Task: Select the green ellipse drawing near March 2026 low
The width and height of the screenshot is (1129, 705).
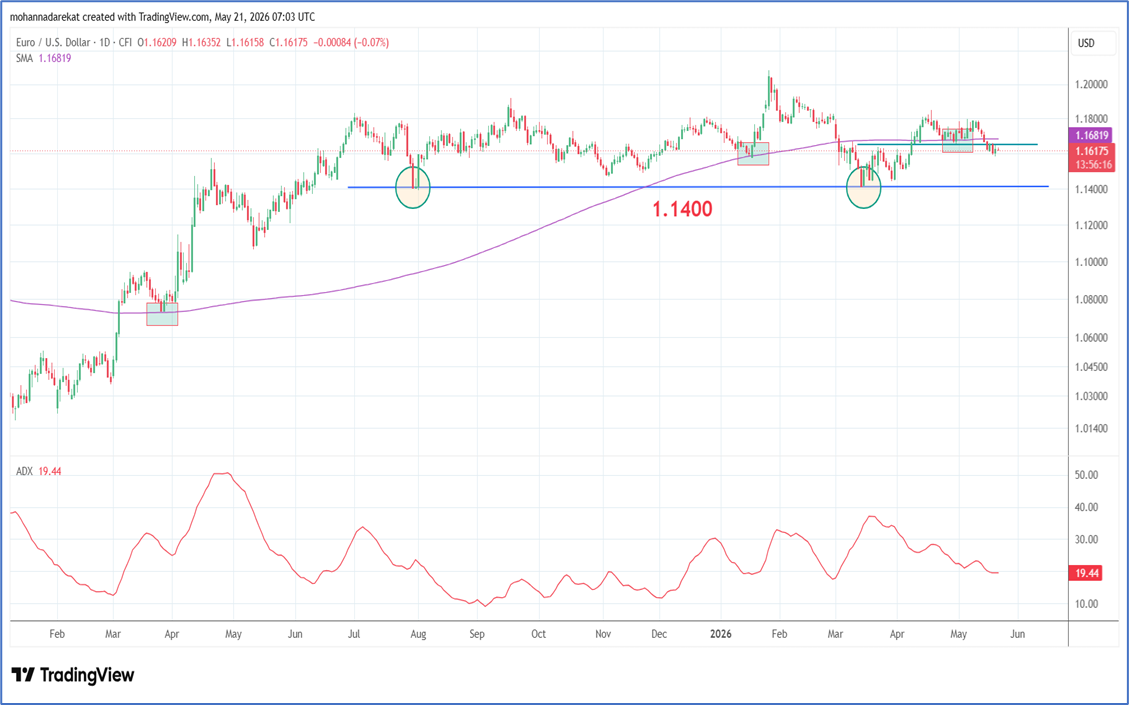Action: coord(863,187)
